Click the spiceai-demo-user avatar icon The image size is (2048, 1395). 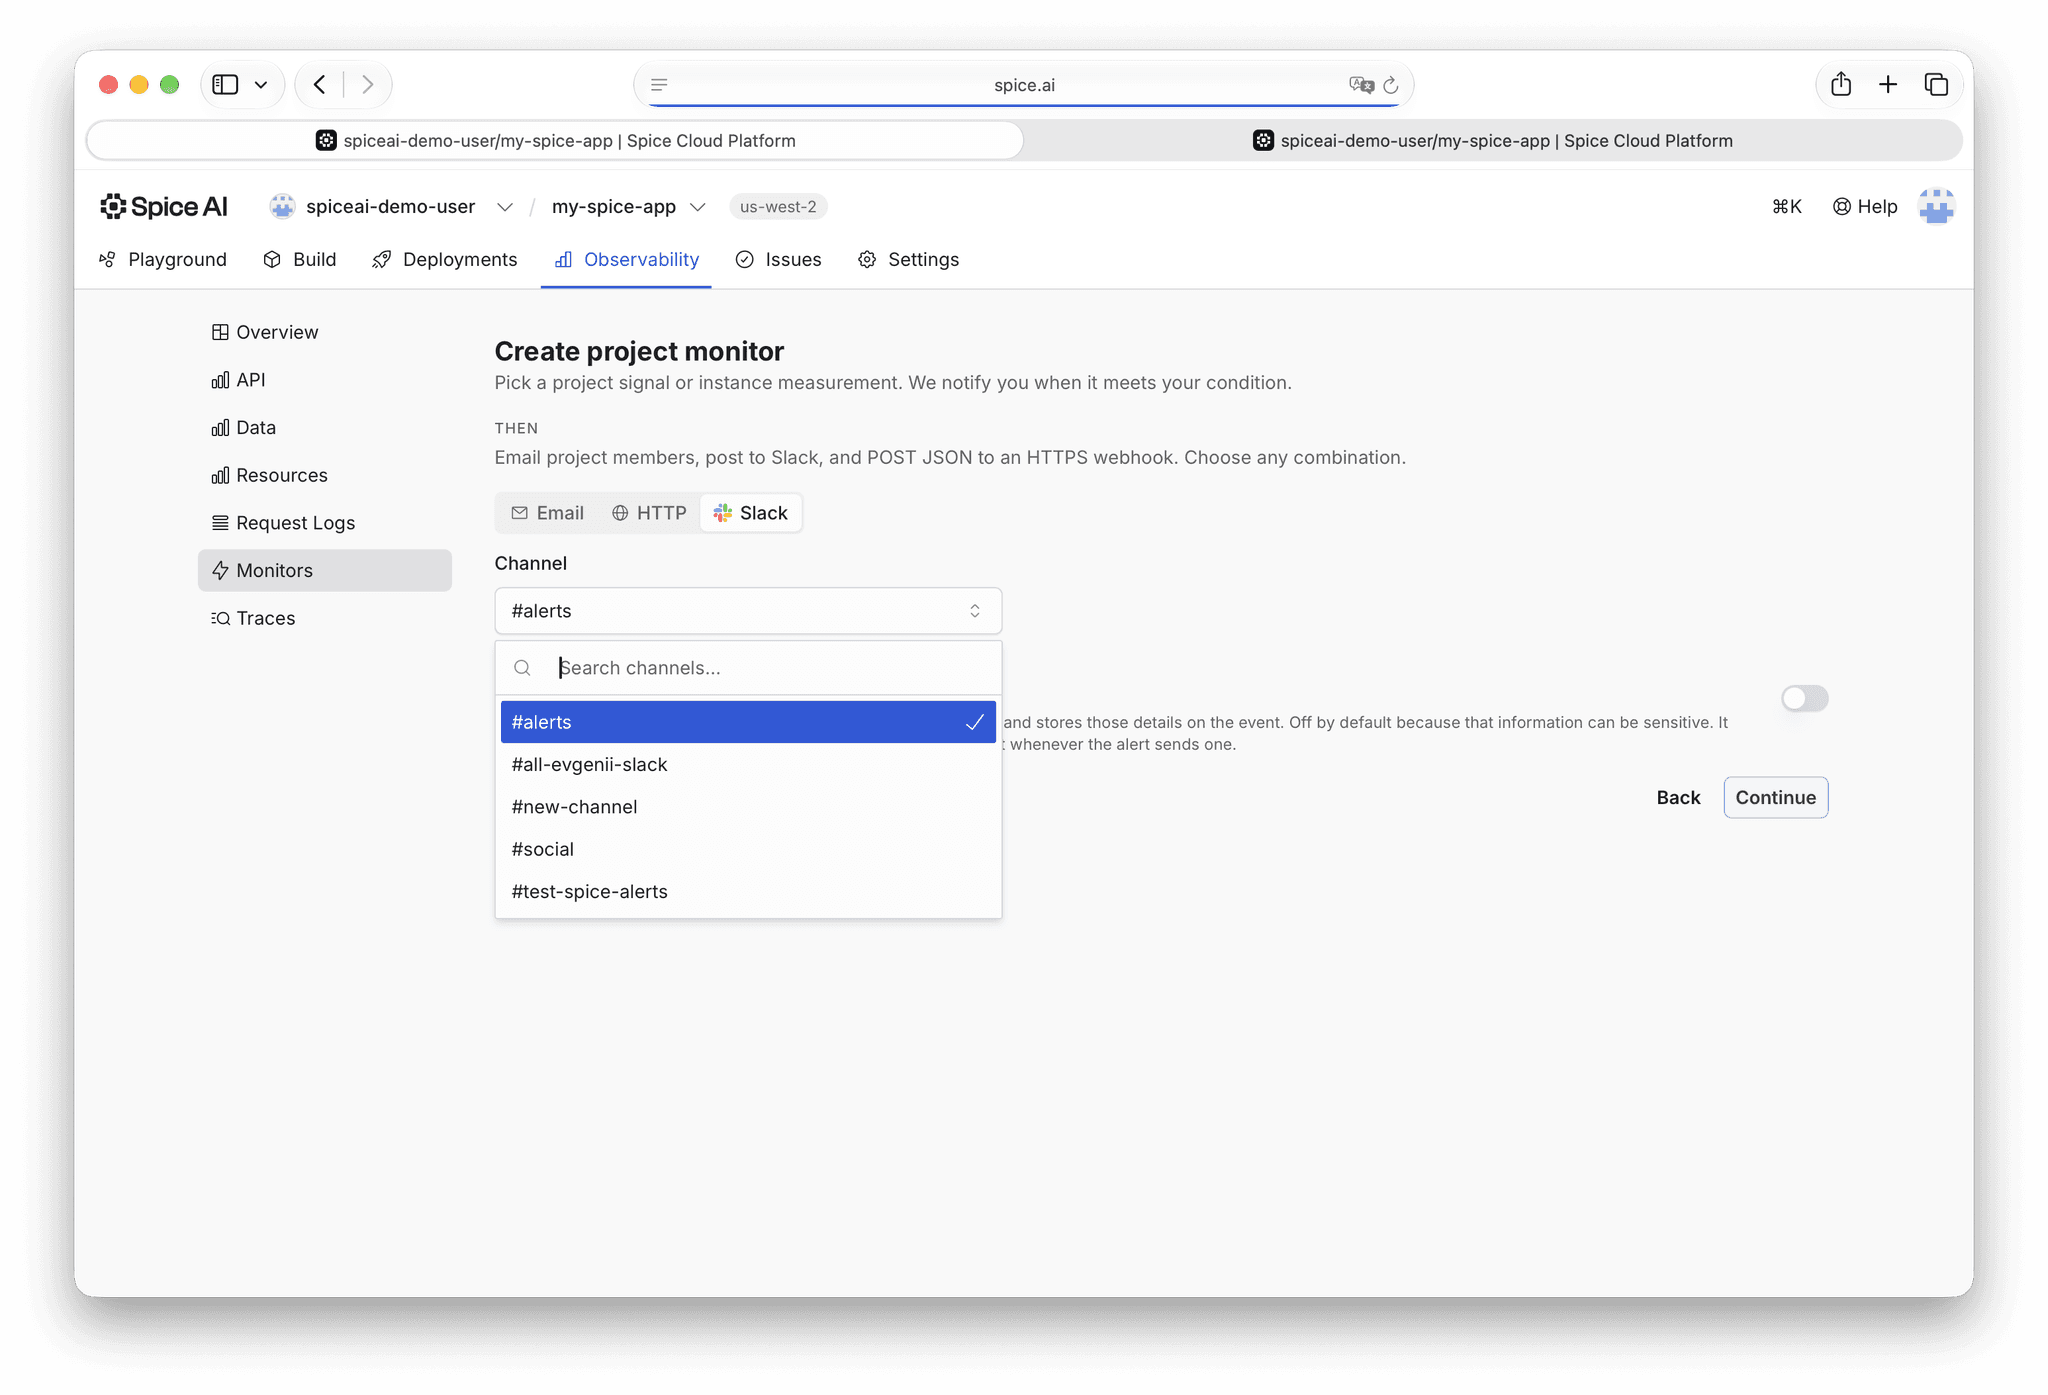click(x=282, y=206)
